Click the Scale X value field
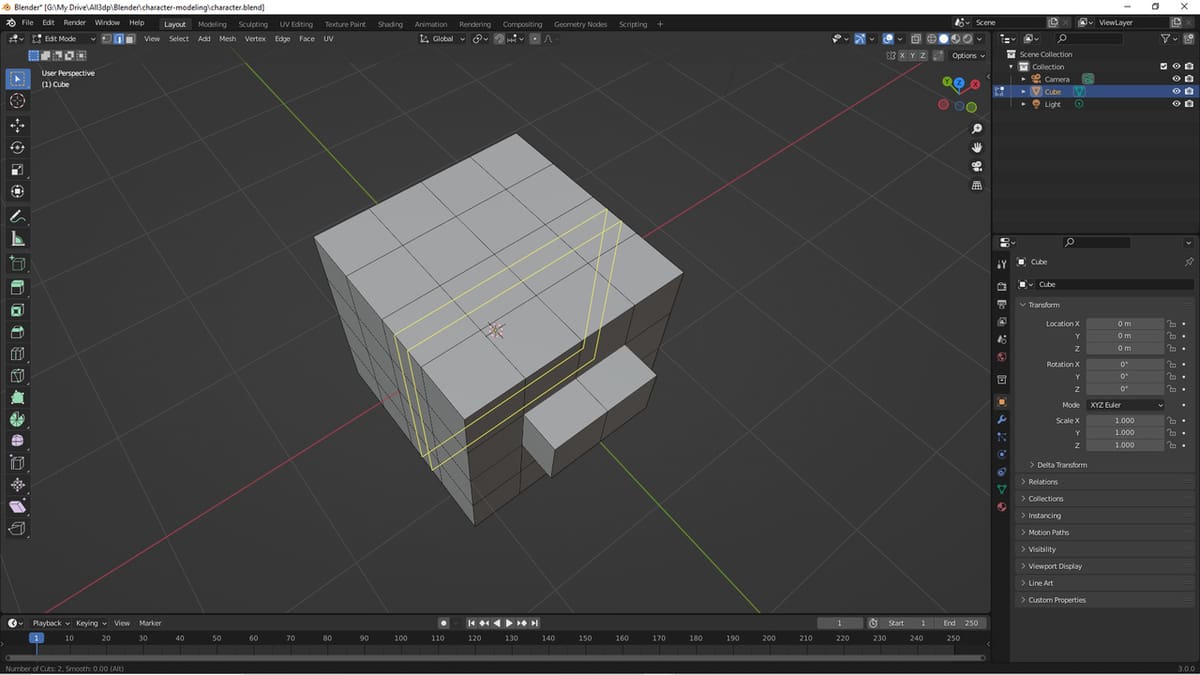Image resolution: width=1200 pixels, height=675 pixels. (1125, 421)
